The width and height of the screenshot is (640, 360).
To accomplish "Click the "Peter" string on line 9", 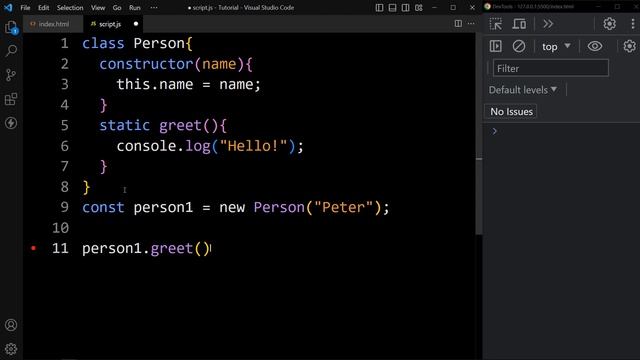I will tap(343, 207).
